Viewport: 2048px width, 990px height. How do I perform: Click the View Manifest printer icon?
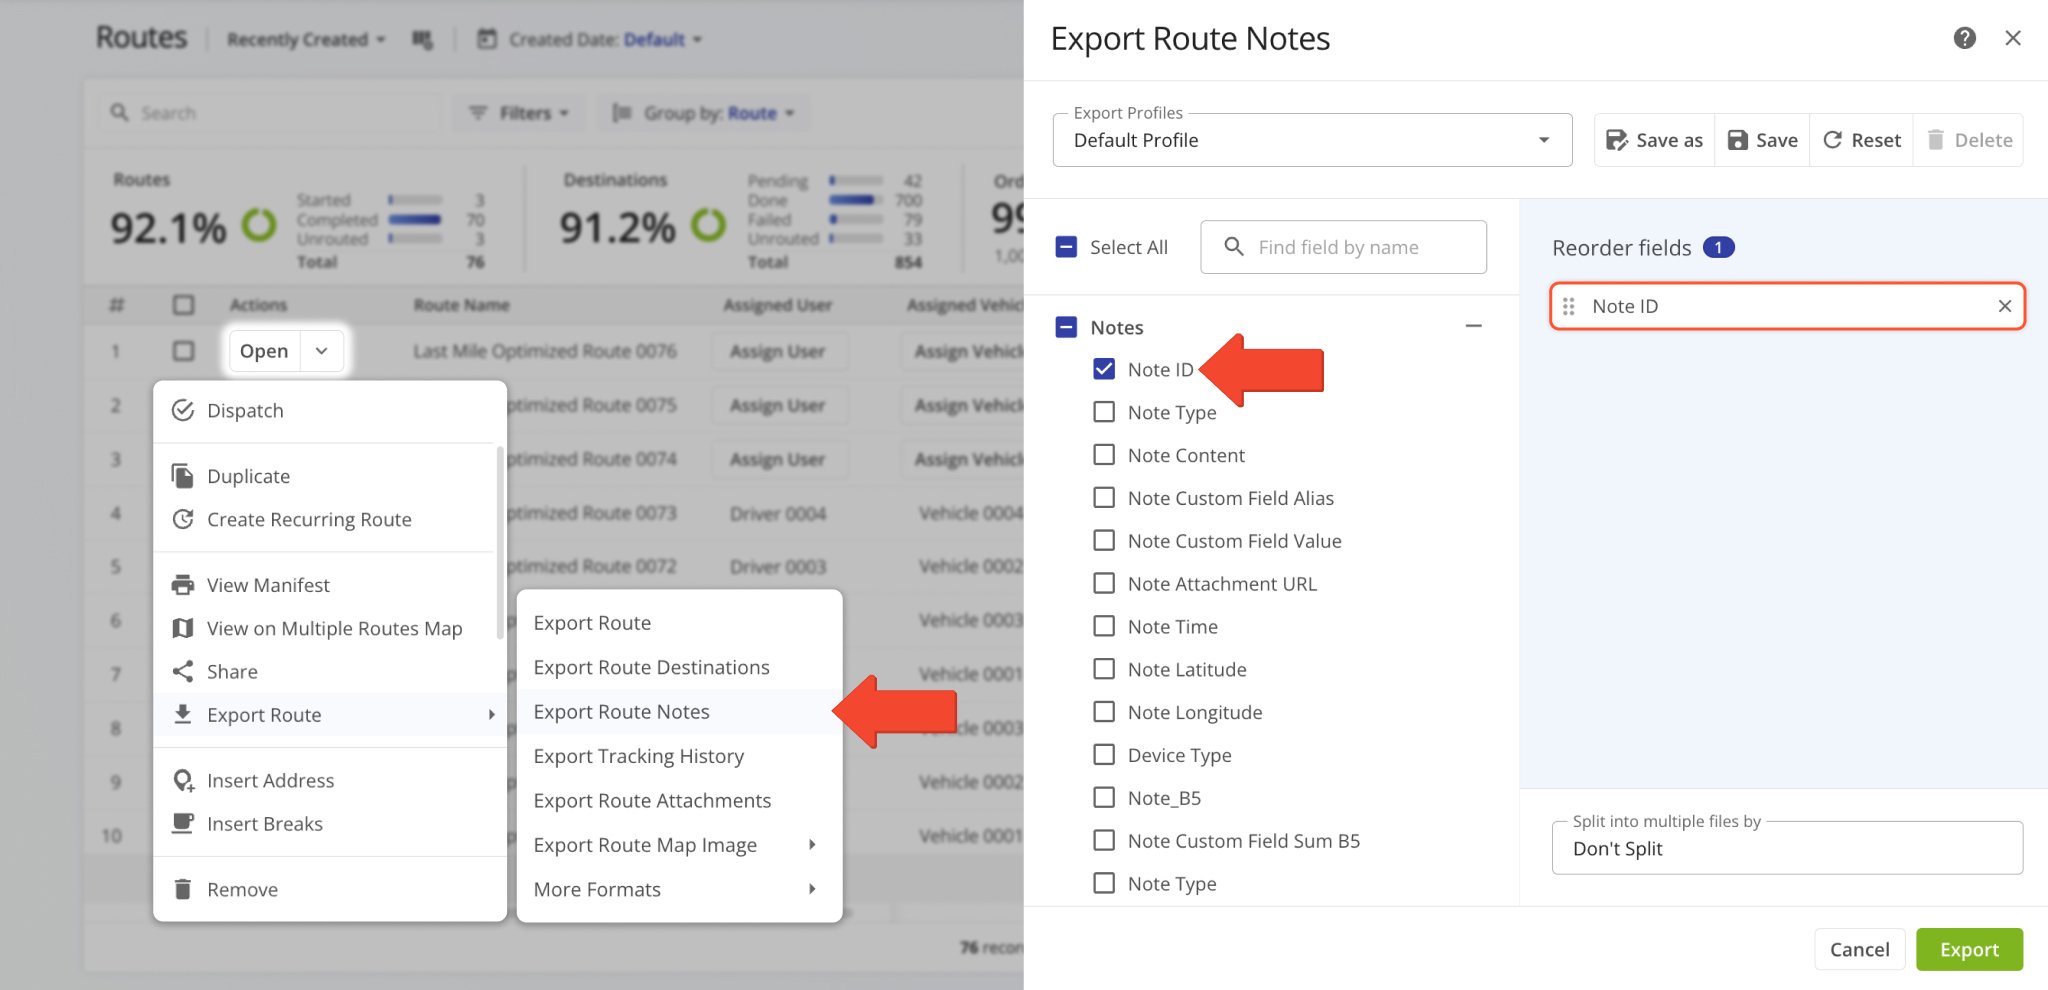point(183,585)
